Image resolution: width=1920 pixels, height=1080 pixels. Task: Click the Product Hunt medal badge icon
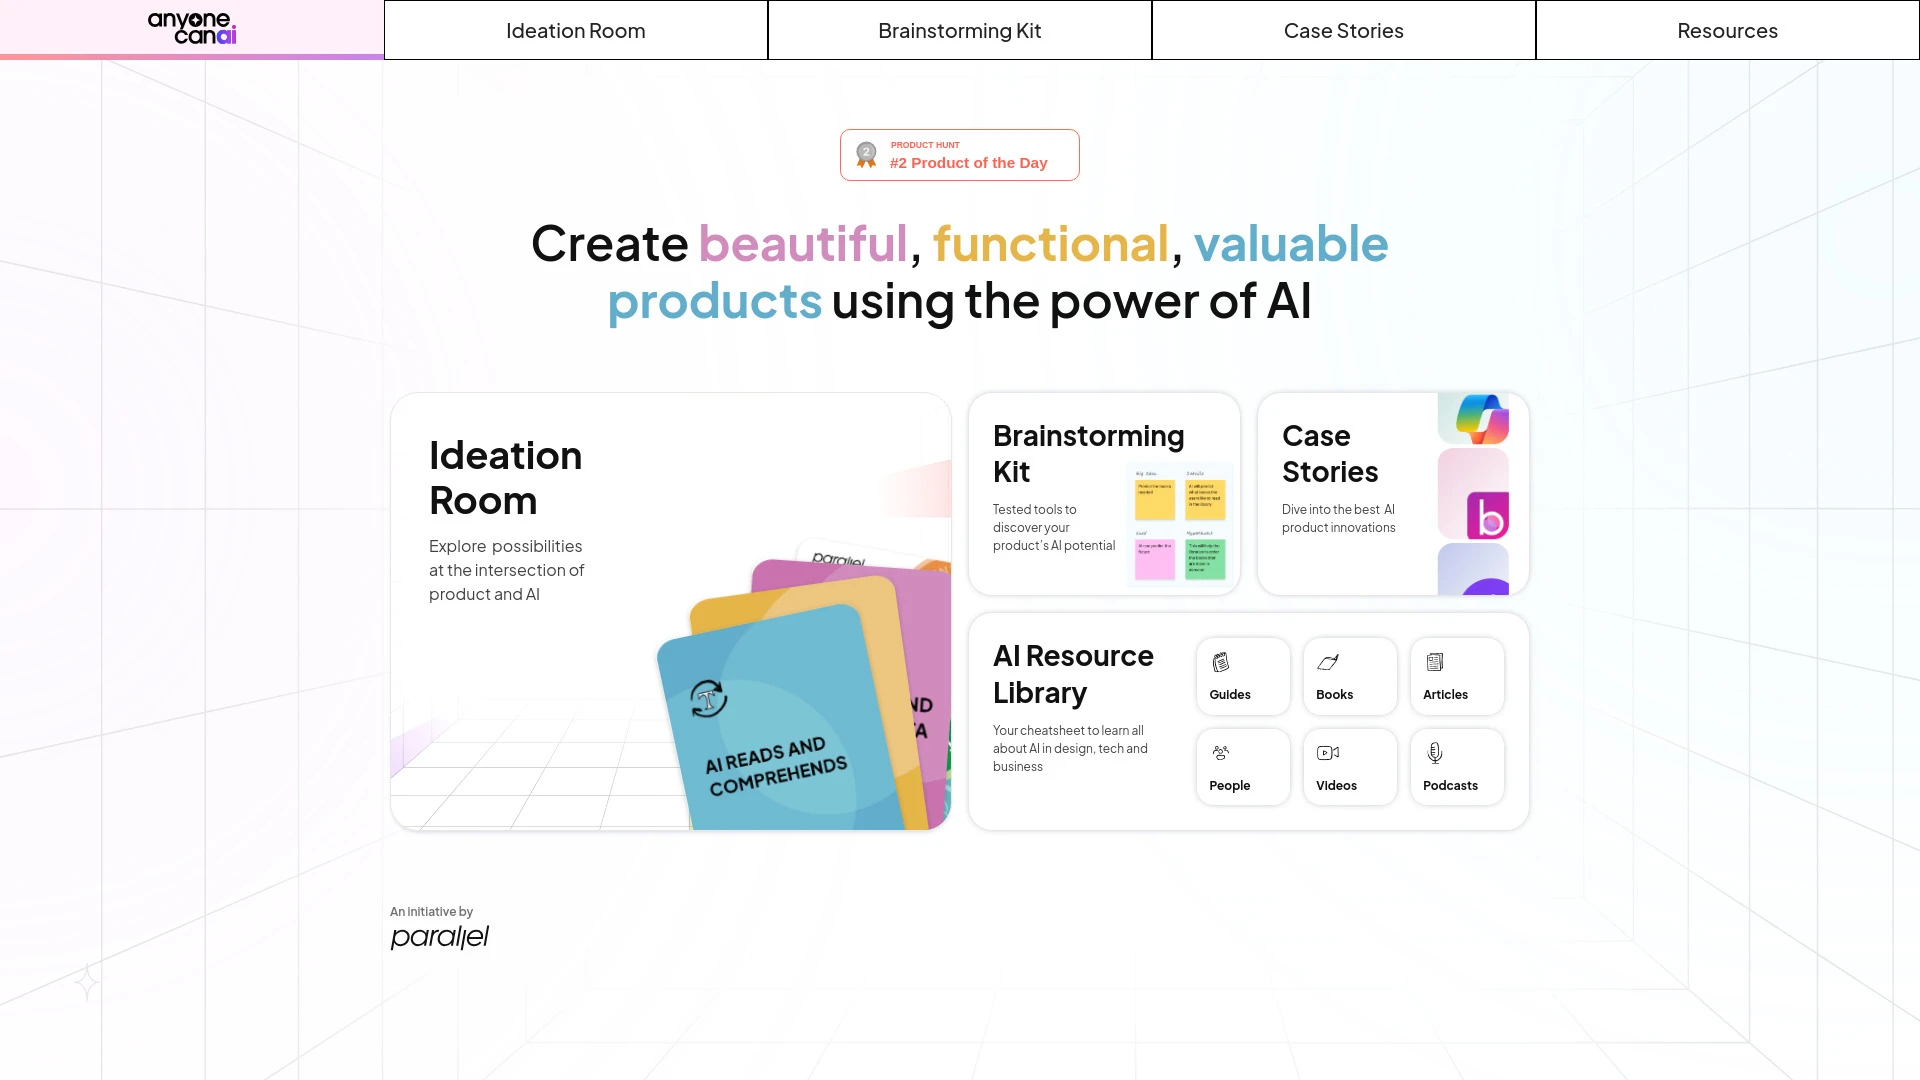pyautogui.click(x=868, y=153)
